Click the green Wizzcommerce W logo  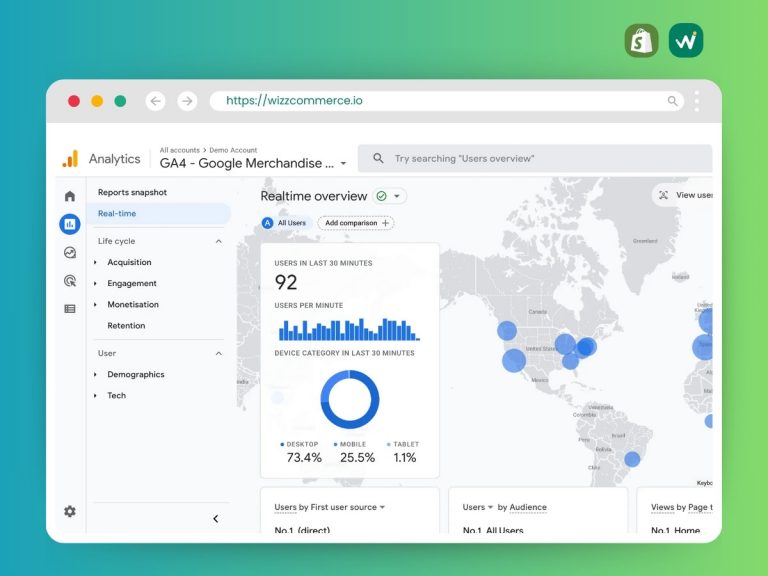click(x=686, y=41)
